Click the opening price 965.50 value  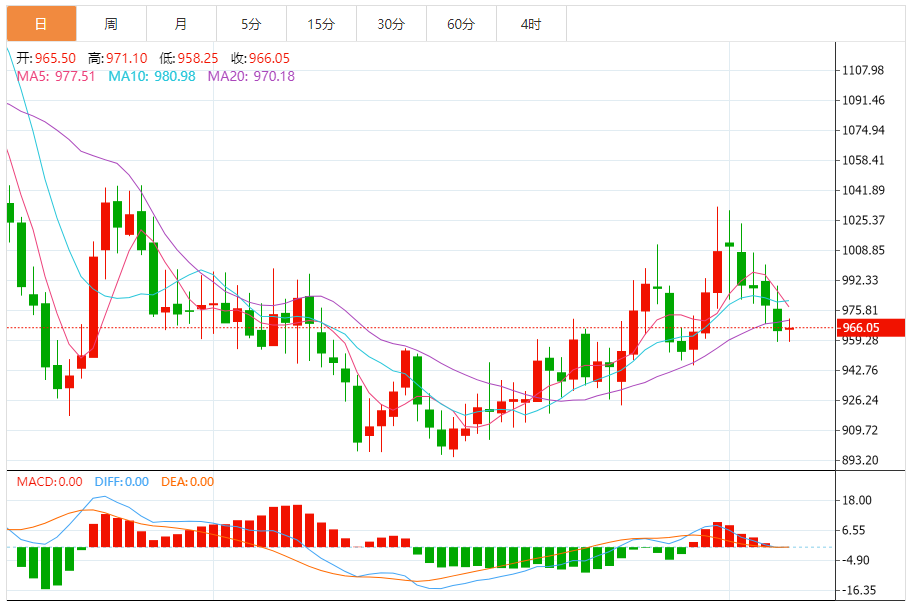[55, 58]
